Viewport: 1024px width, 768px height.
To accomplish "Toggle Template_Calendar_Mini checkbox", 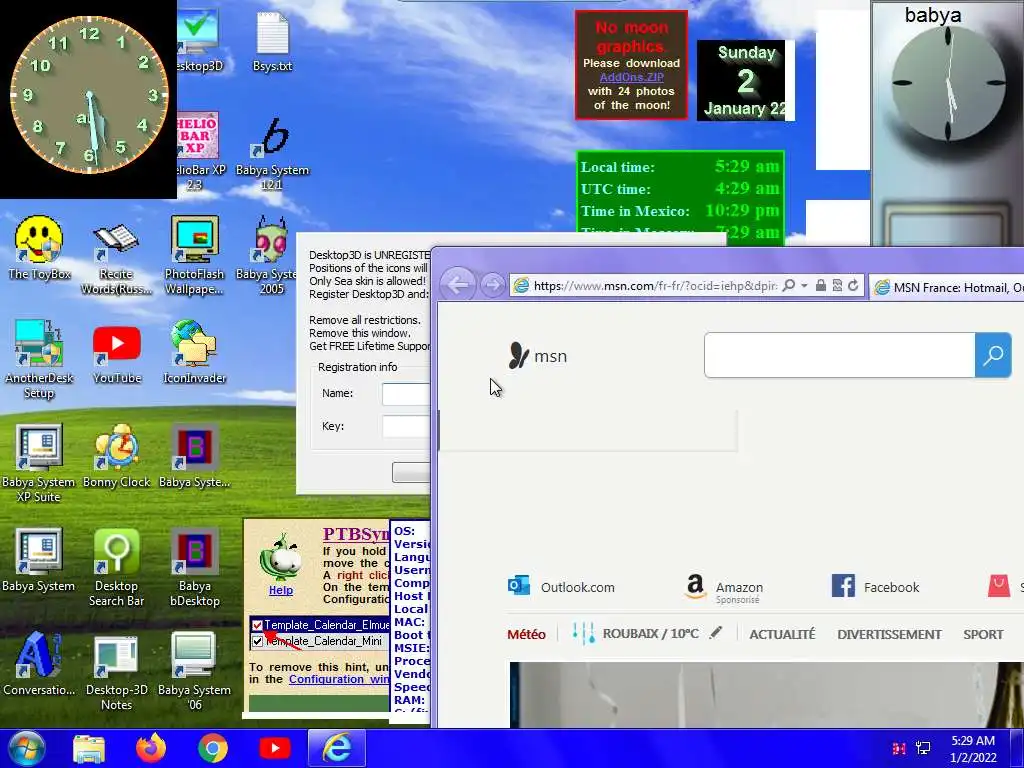I will [257, 641].
